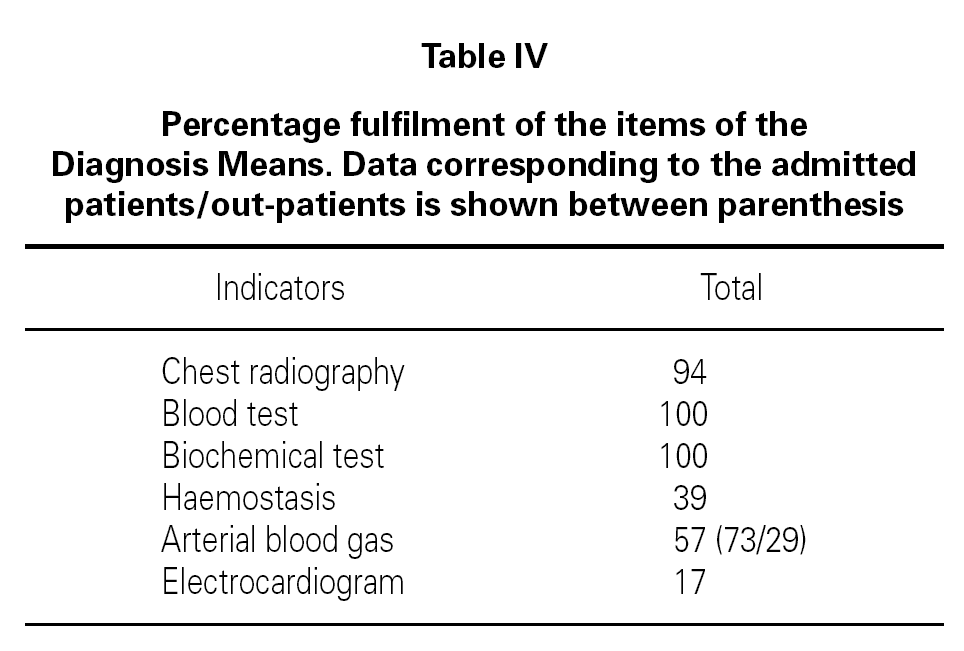Select the "Total" column header

(x=731, y=288)
